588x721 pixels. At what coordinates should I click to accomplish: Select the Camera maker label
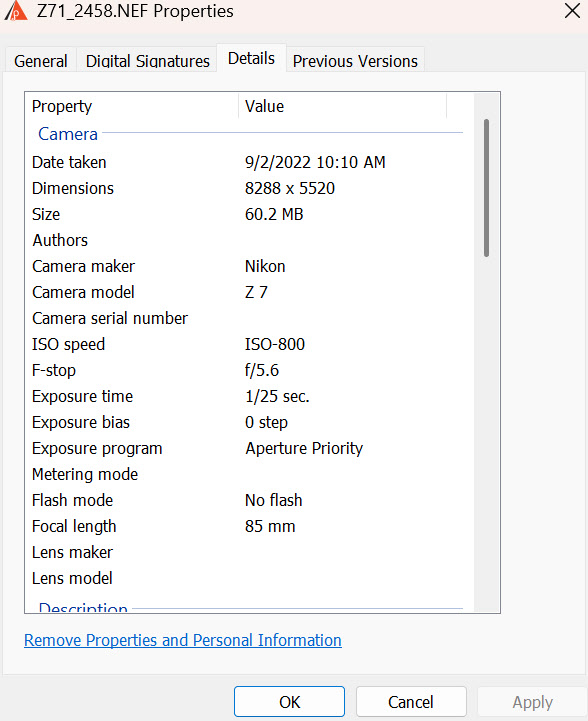(x=83, y=266)
